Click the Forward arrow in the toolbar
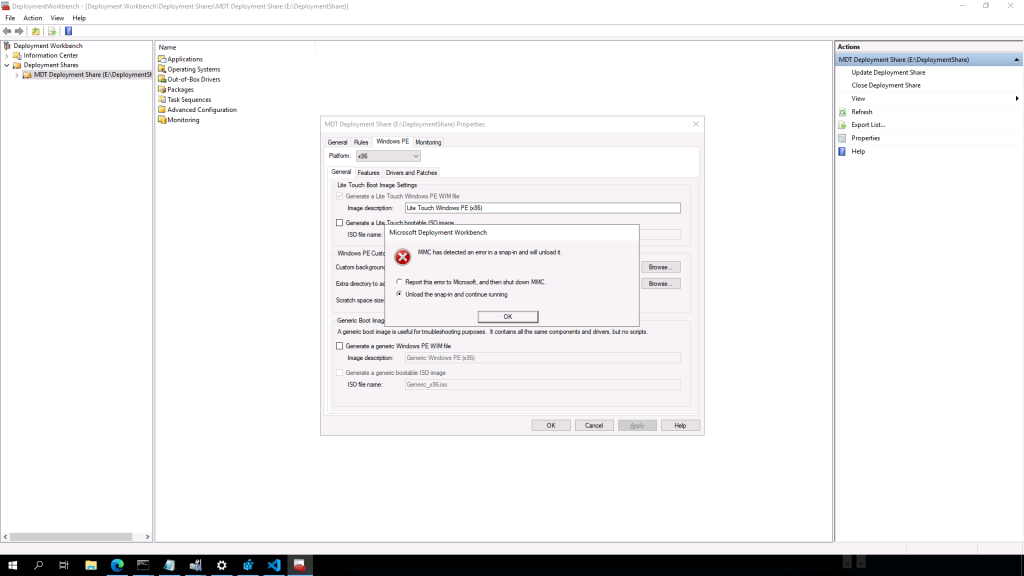The height and width of the screenshot is (576, 1024). click(x=20, y=31)
